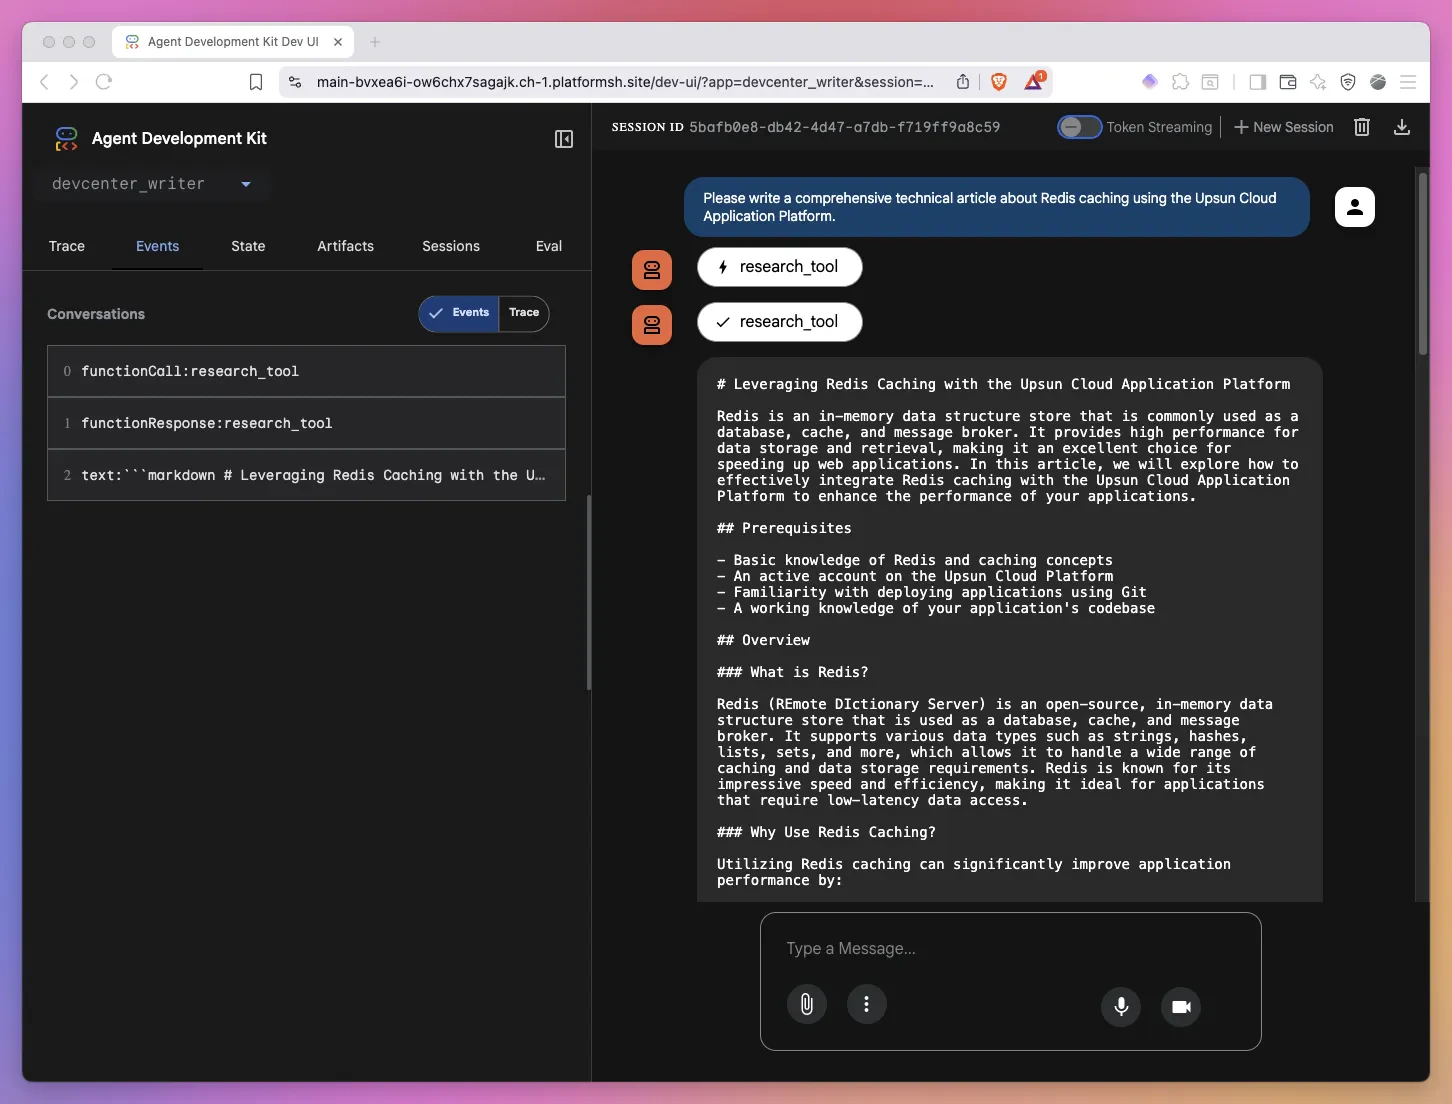Select Events view in Conversations toggle
Viewport: 1452px width, 1104px height.
pyautogui.click(x=459, y=313)
